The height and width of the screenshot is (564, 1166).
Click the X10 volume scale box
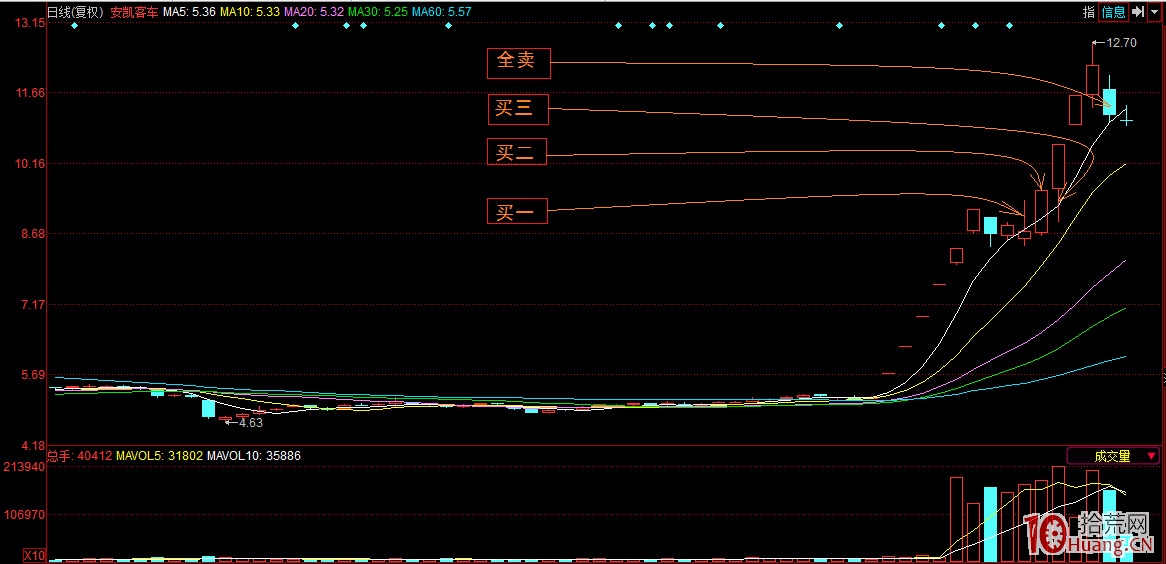tap(34, 555)
